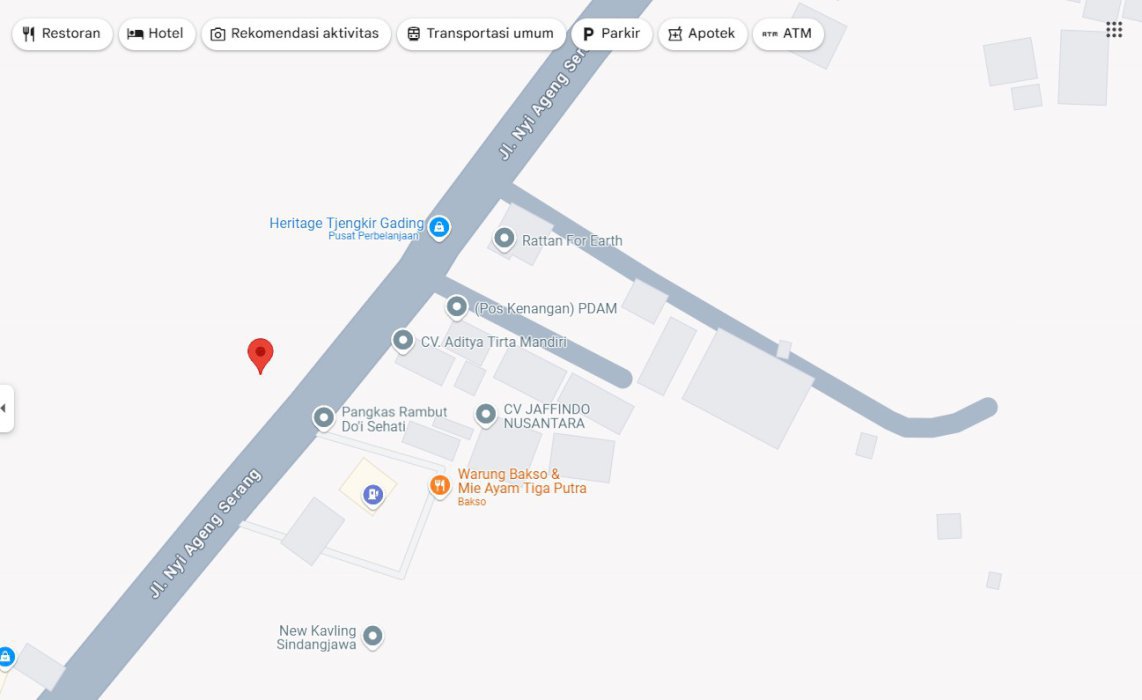Click the red dropped location pin
This screenshot has height=700, width=1142.
[260, 355]
